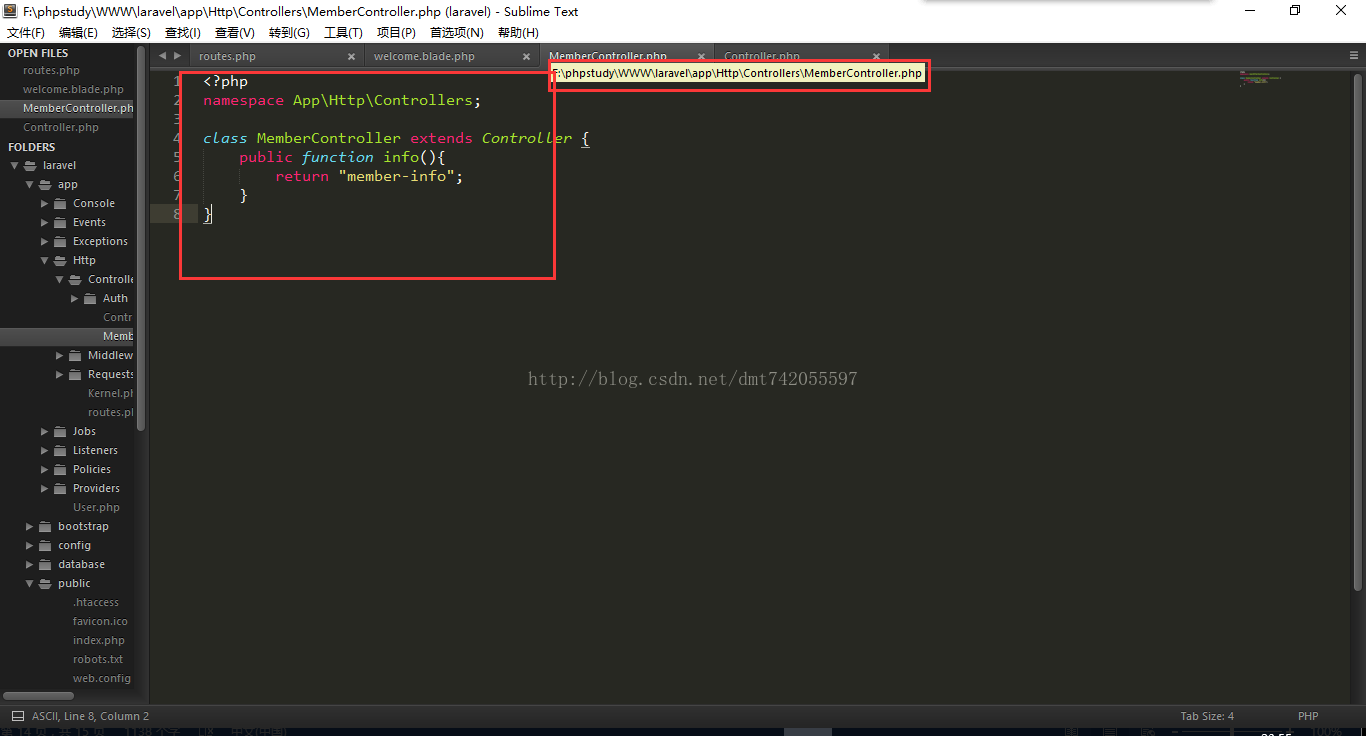Open the 首选项(N) menu
The height and width of the screenshot is (736, 1366).
pos(457,33)
